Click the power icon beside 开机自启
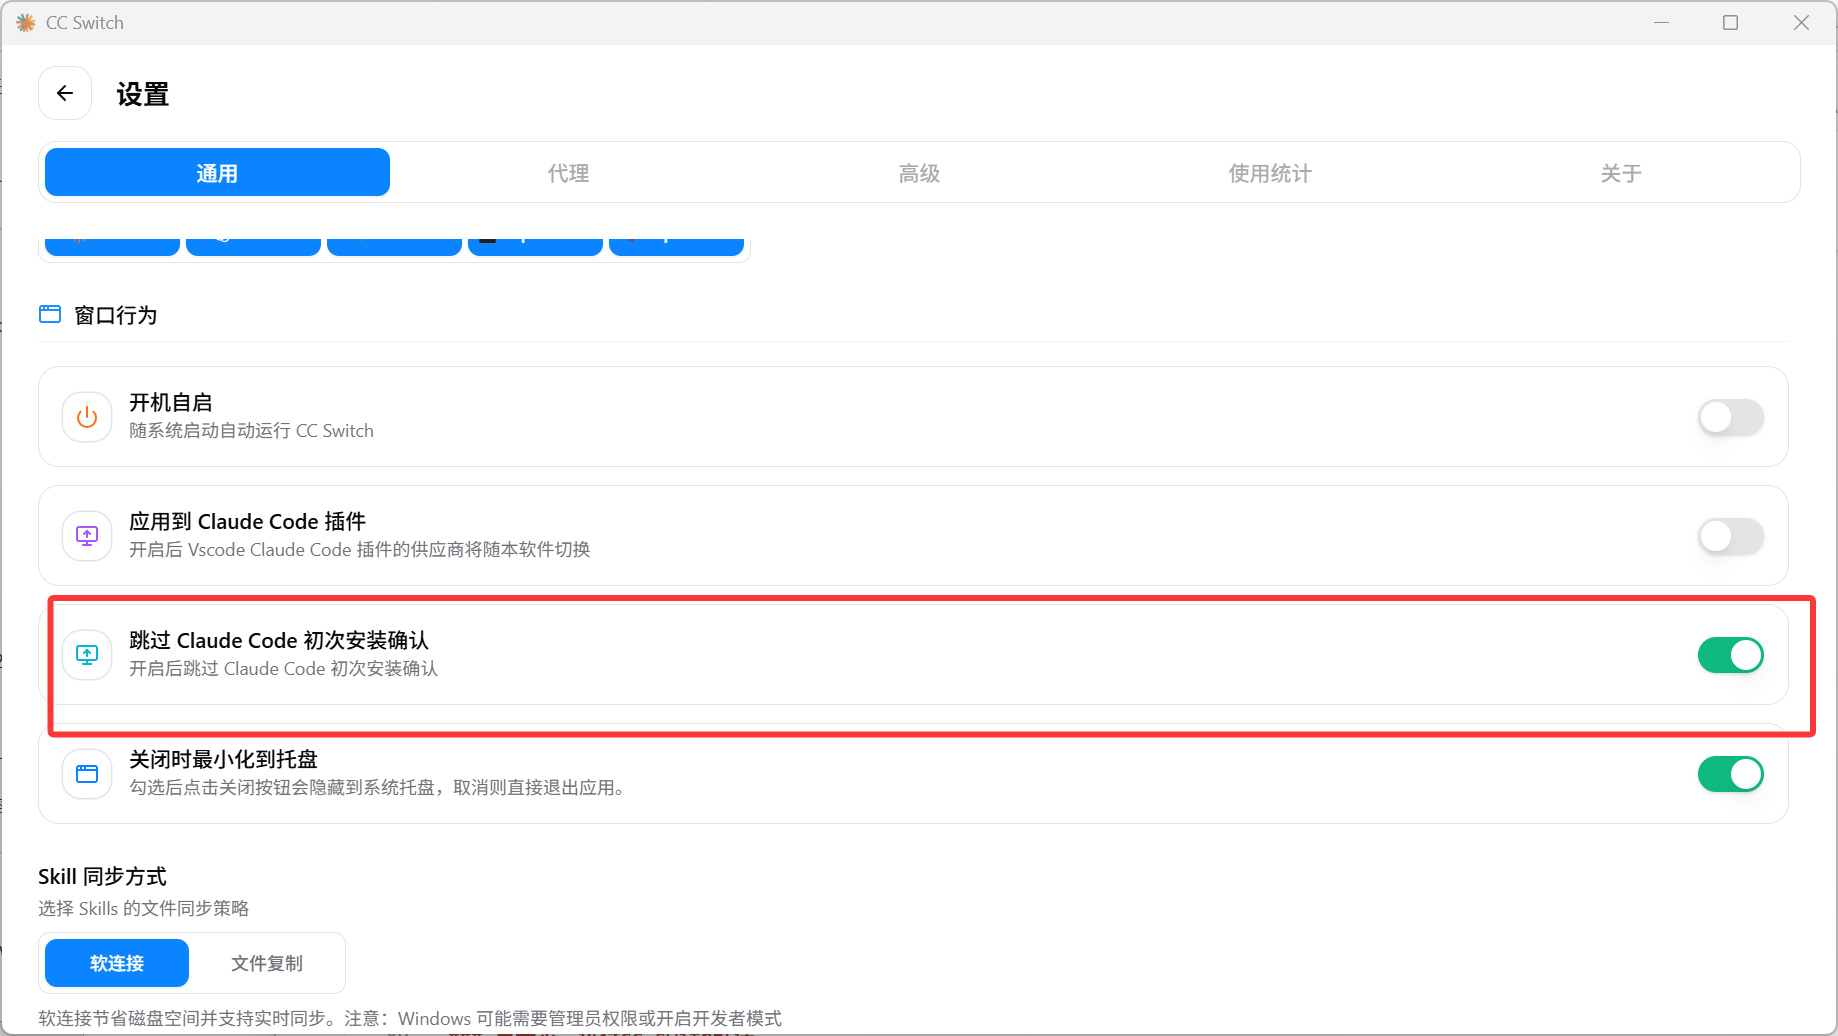Screen dimensions: 1838x1036 click(86, 417)
